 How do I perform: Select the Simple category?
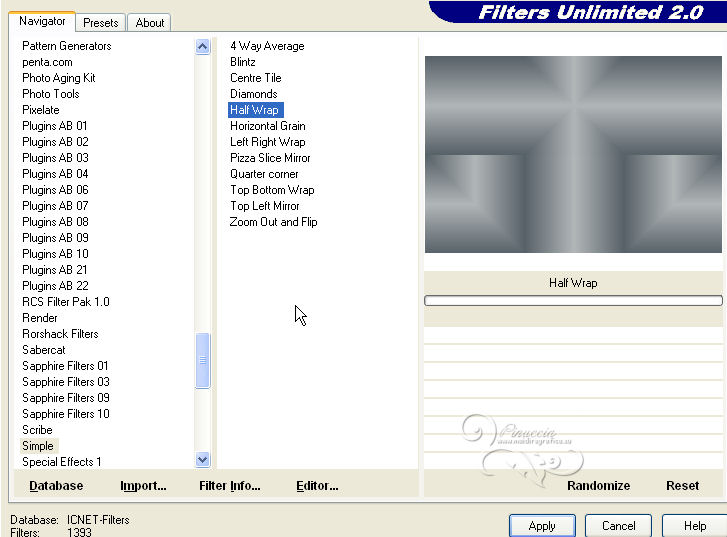[38, 446]
